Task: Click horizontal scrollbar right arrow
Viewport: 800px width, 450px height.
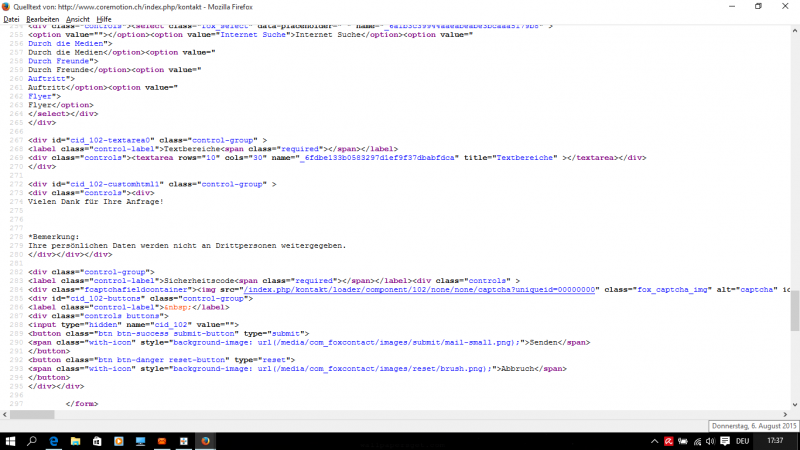Action: pyautogui.click(x=785, y=415)
